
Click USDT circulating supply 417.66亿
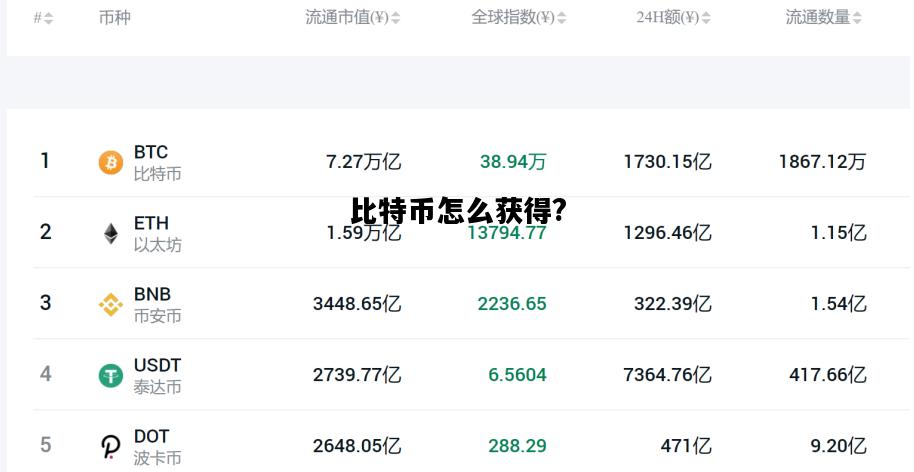click(x=828, y=375)
